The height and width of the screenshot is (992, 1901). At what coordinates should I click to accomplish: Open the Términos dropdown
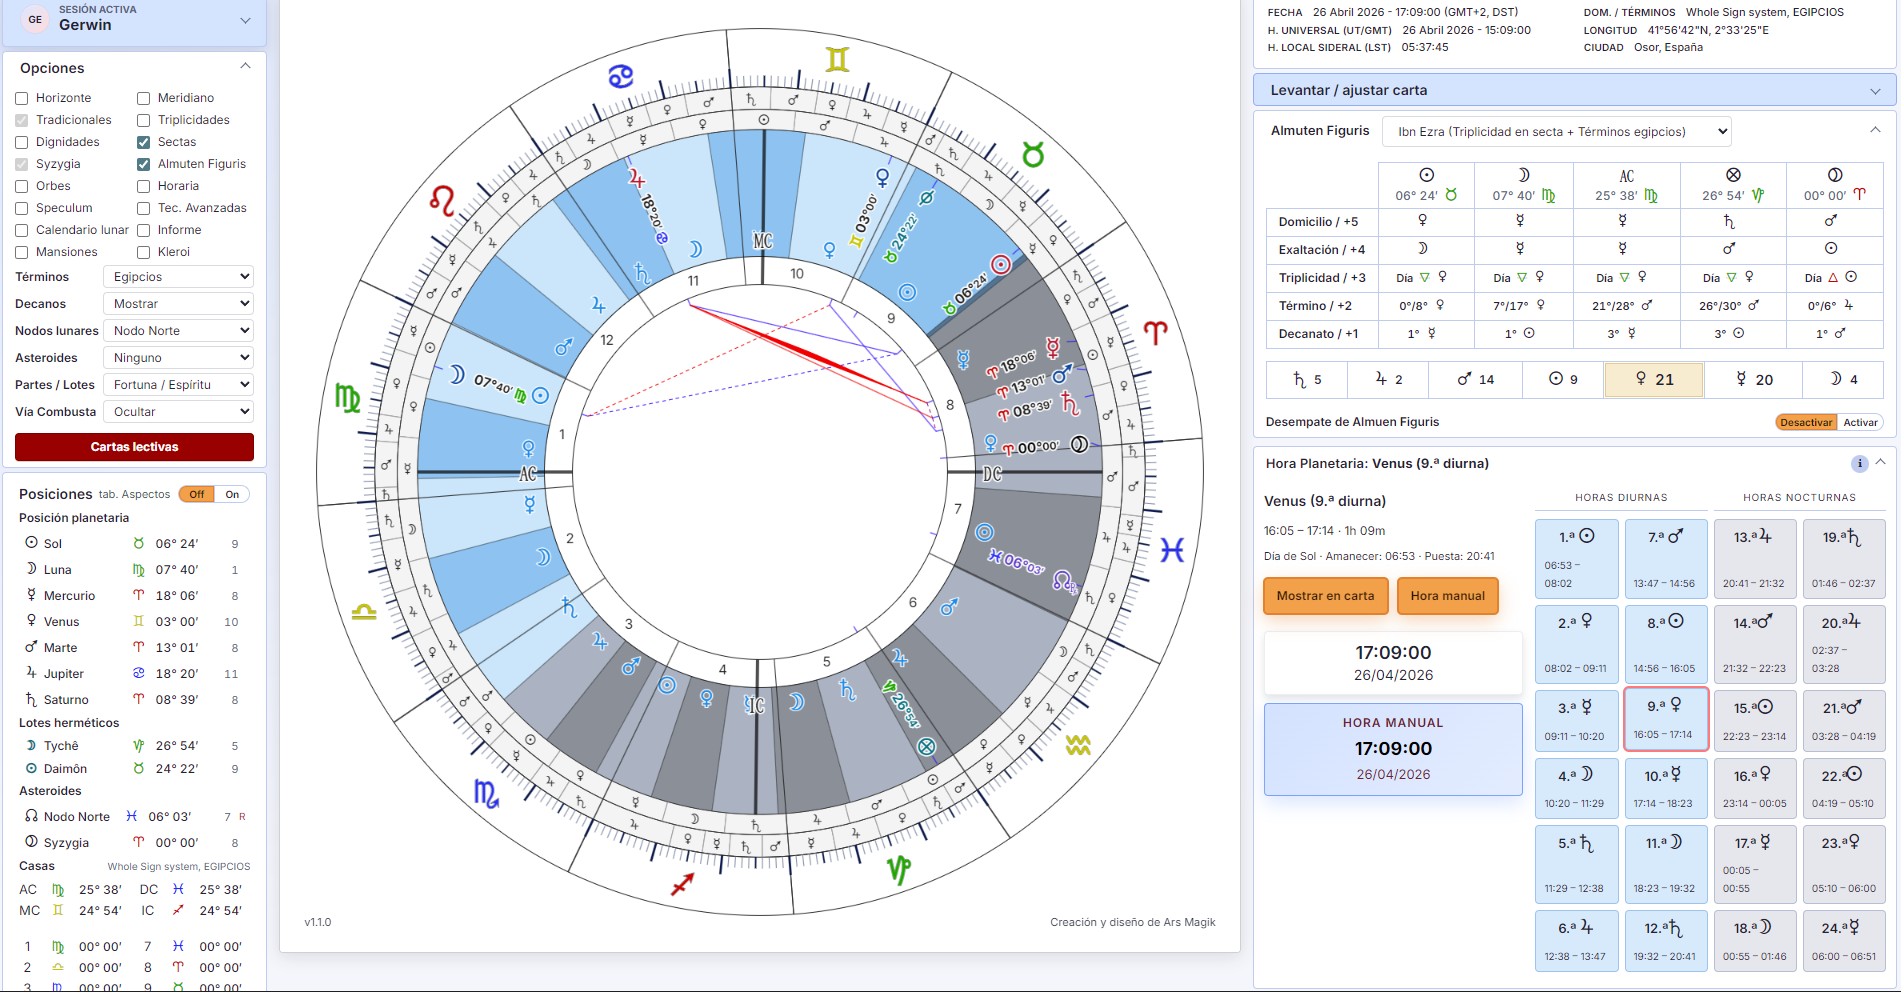coord(178,277)
